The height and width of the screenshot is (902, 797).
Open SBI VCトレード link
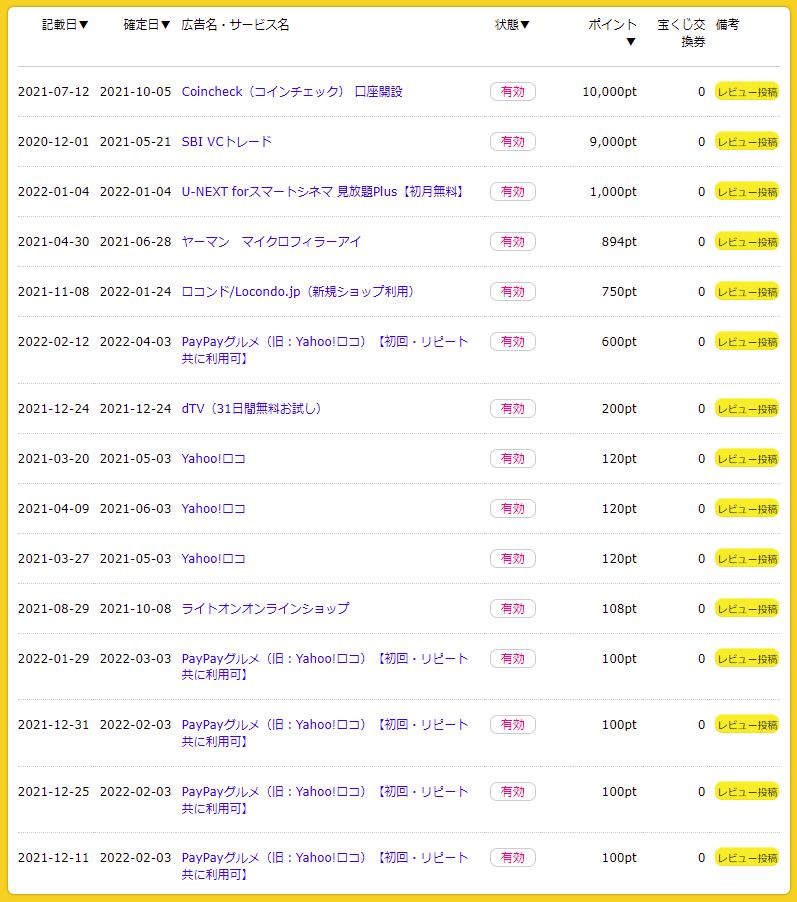coord(226,142)
